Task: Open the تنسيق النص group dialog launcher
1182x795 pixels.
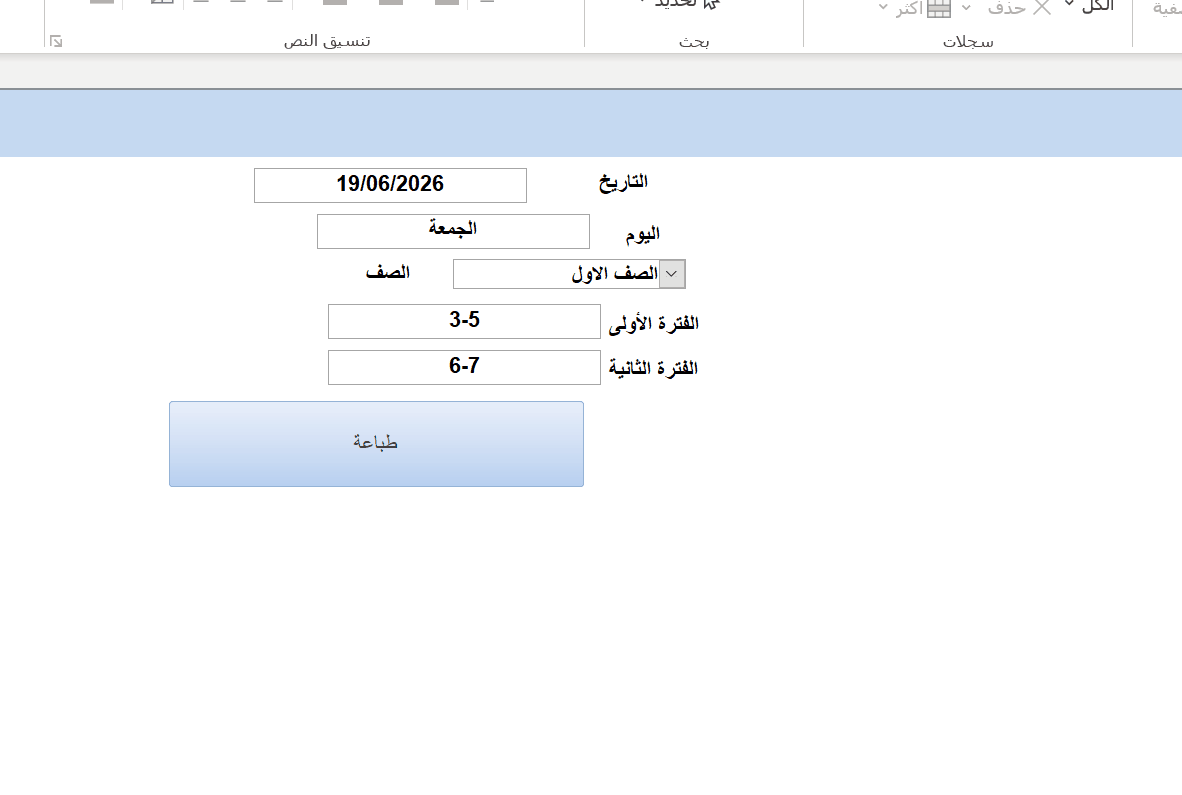Action: point(56,41)
